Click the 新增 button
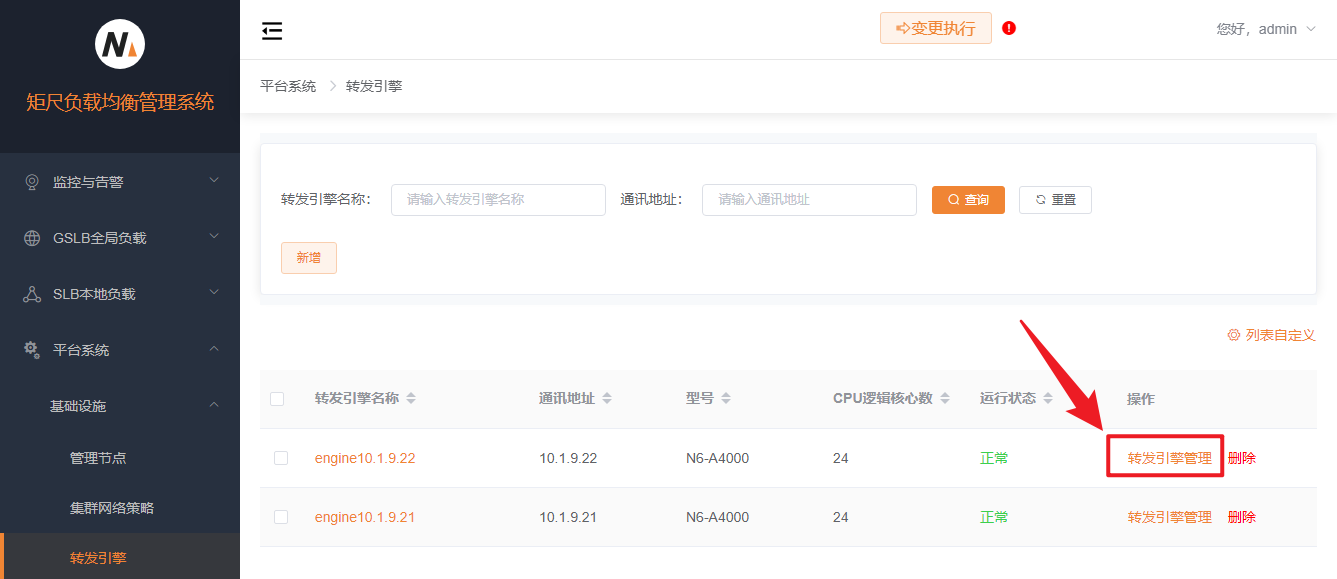Viewport: 1337px width, 579px height. pyautogui.click(x=308, y=257)
